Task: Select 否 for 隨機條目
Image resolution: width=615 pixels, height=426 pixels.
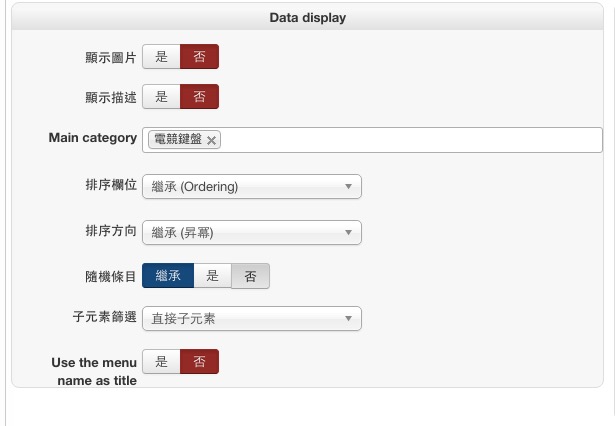Action: [x=250, y=276]
